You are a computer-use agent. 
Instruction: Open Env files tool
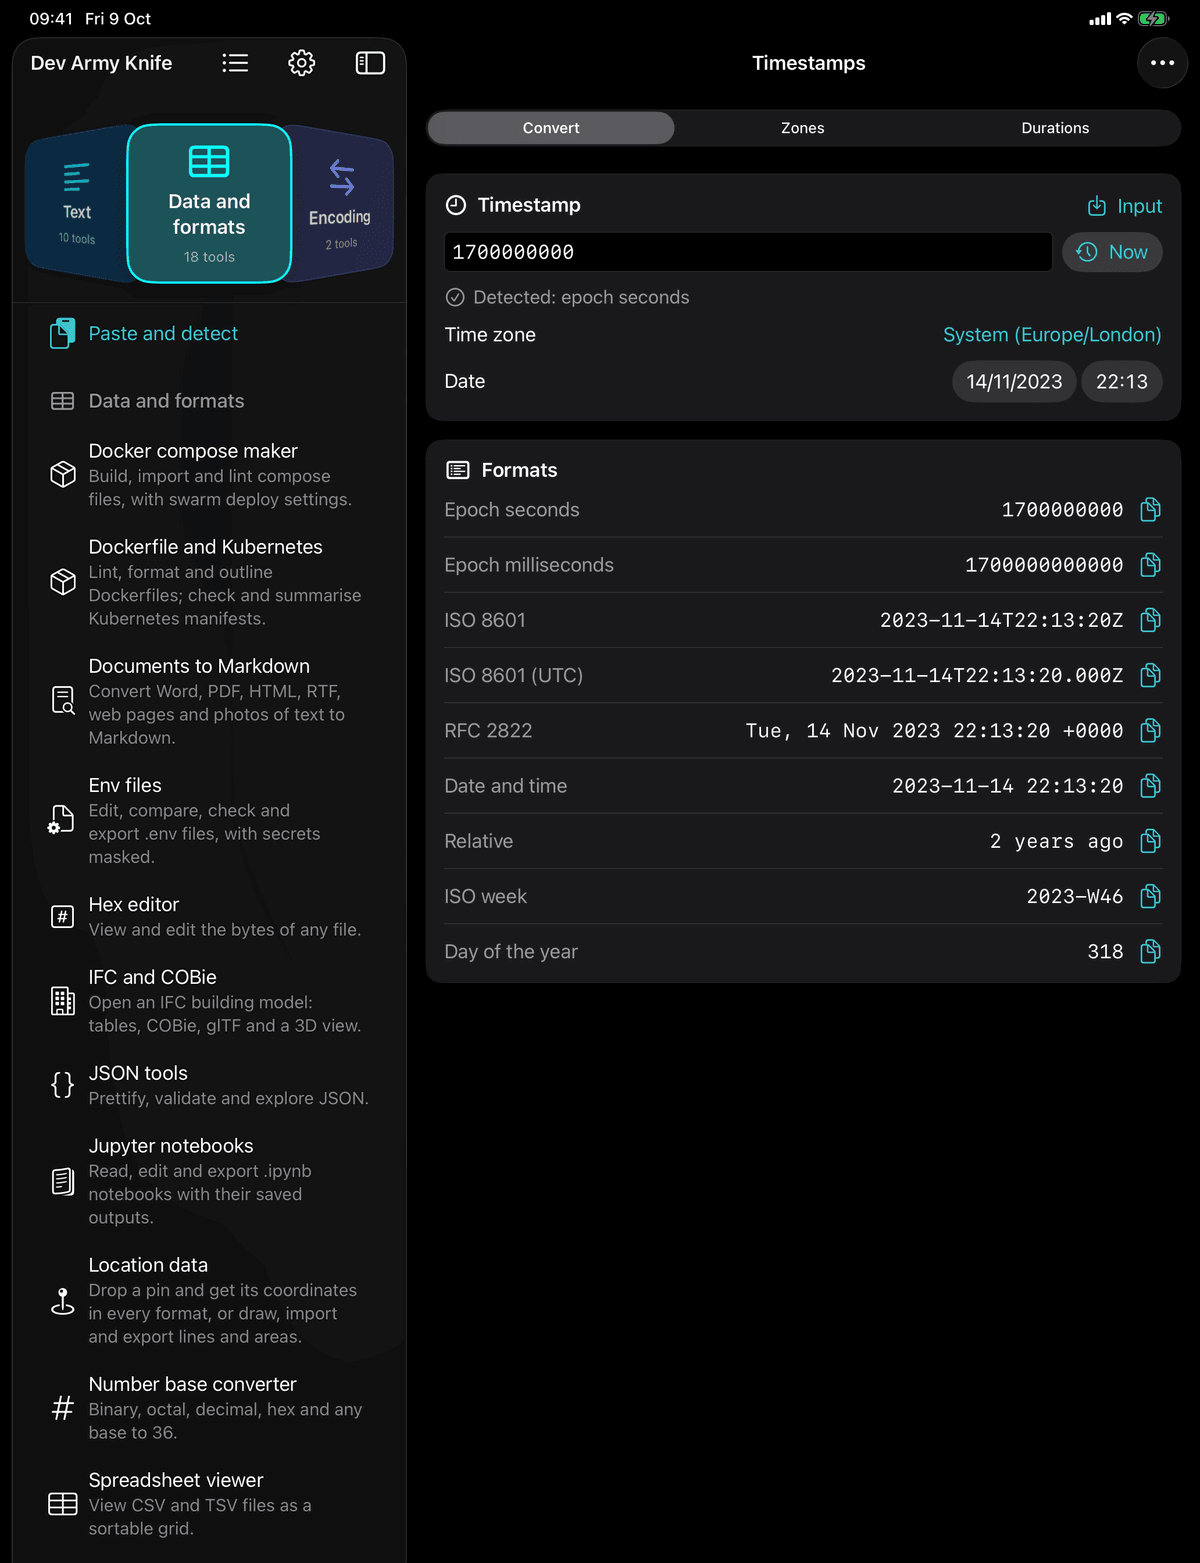coord(209,820)
